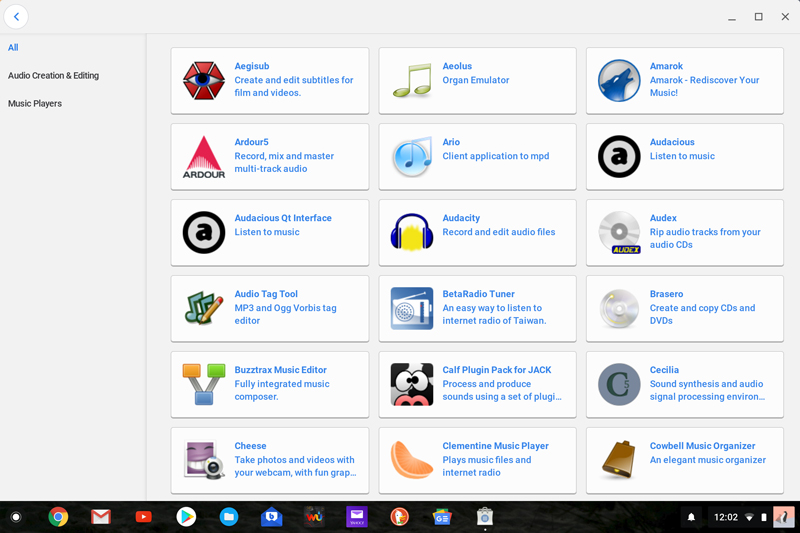Open Play Store from the shelf
The height and width of the screenshot is (533, 800).
pos(186,517)
